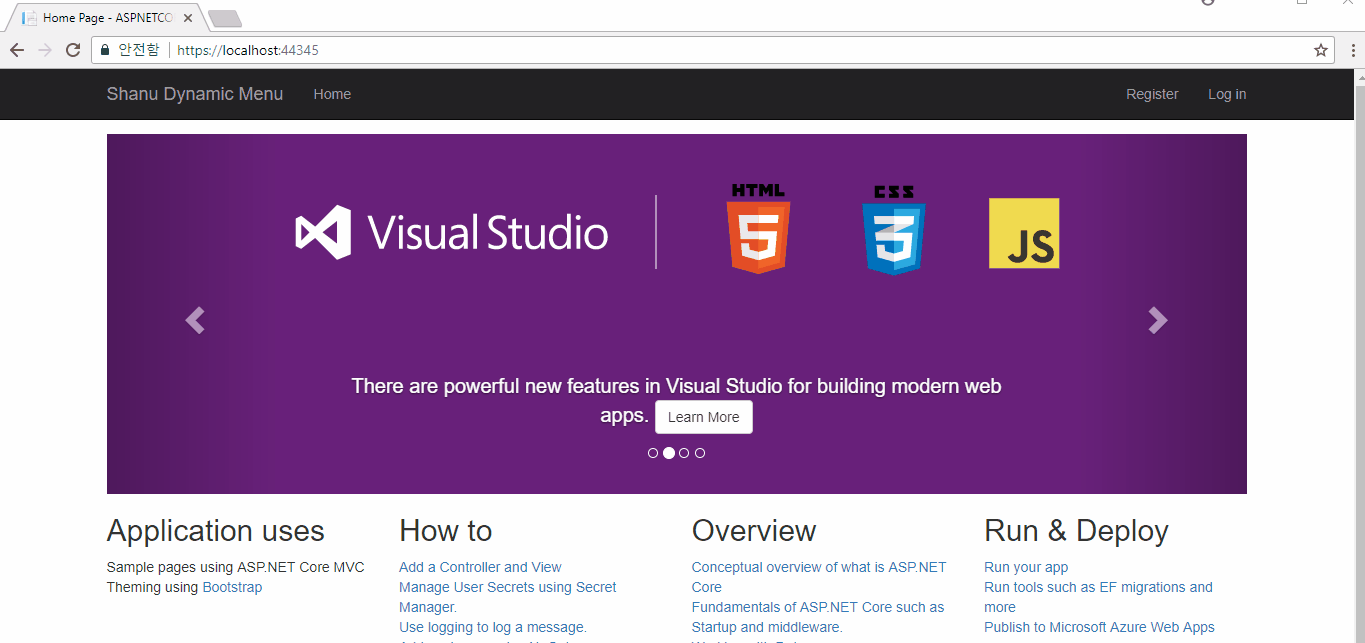The width and height of the screenshot is (1365, 643).
Task: Open a new browser tab
Action: pyautogui.click(x=225, y=18)
